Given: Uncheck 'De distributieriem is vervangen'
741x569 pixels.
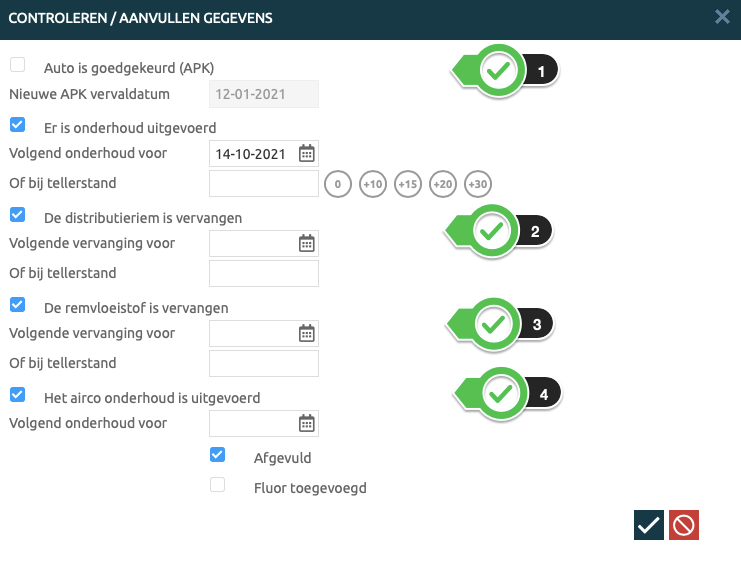Looking at the screenshot, I should [17, 215].
